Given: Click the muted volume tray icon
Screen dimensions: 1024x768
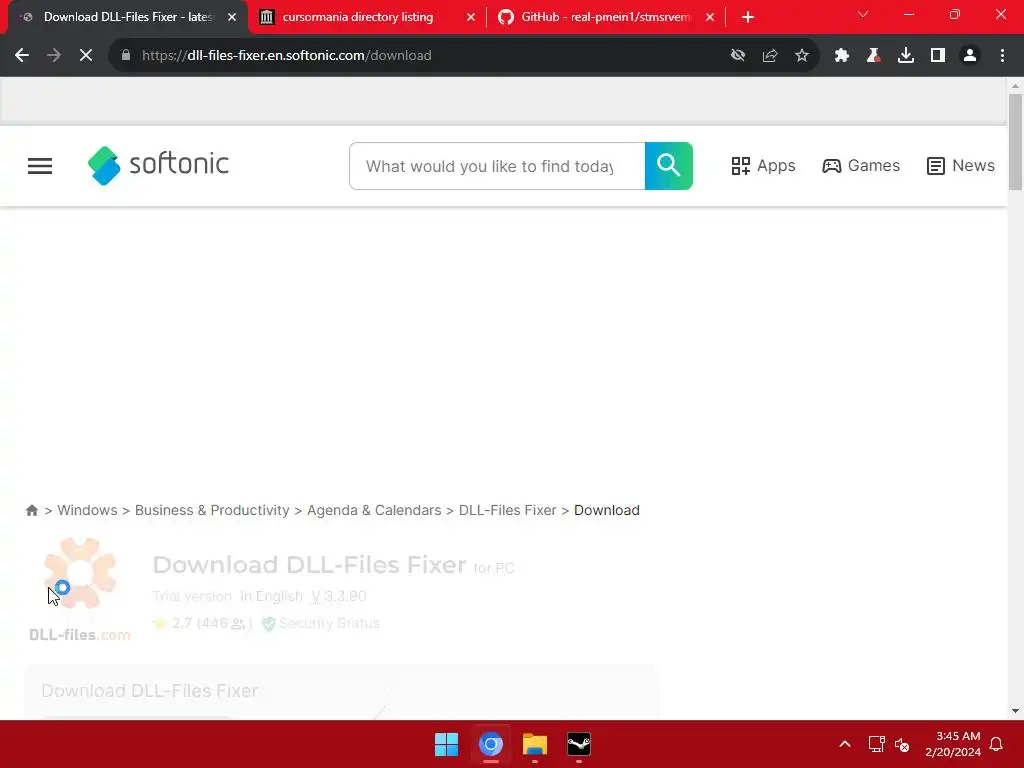Looking at the screenshot, I should point(903,744).
